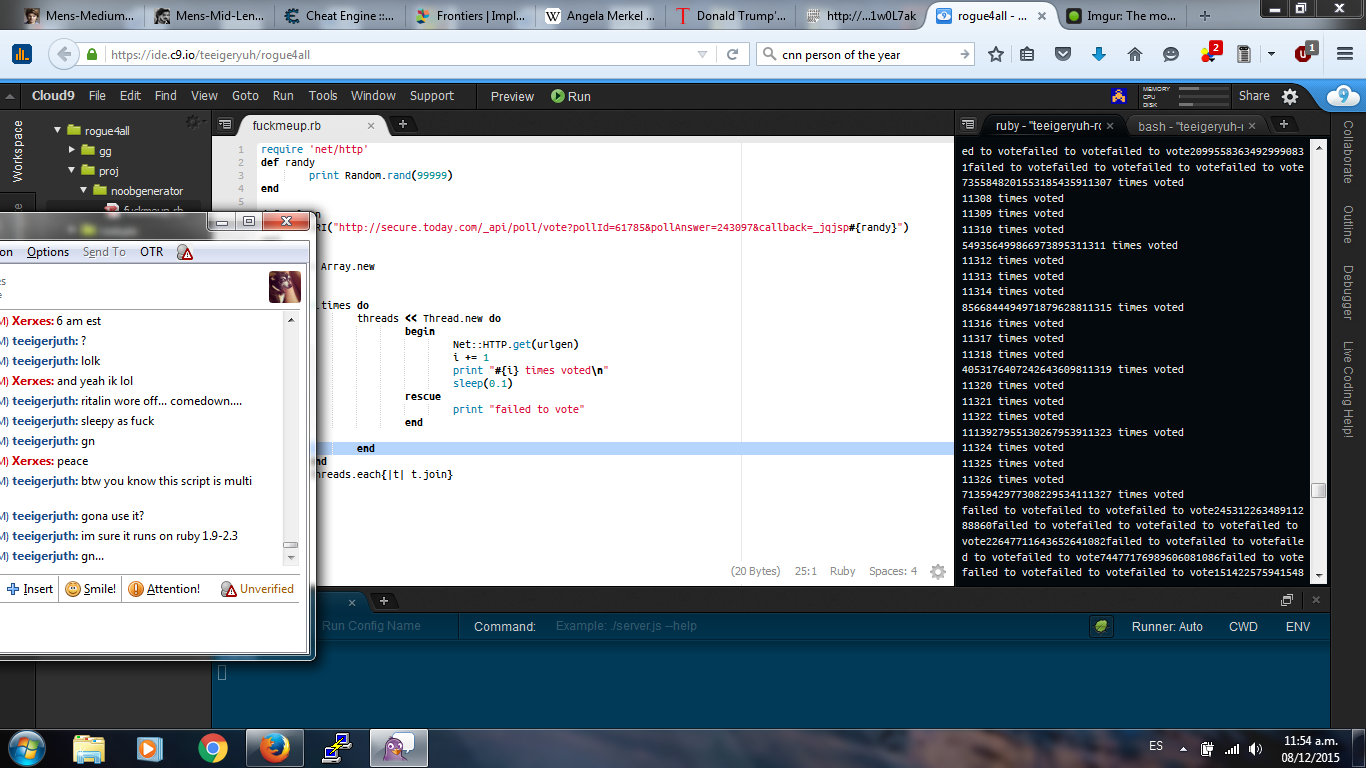Click the workspace tree settings gear
The image size is (1366, 768).
pos(193,122)
